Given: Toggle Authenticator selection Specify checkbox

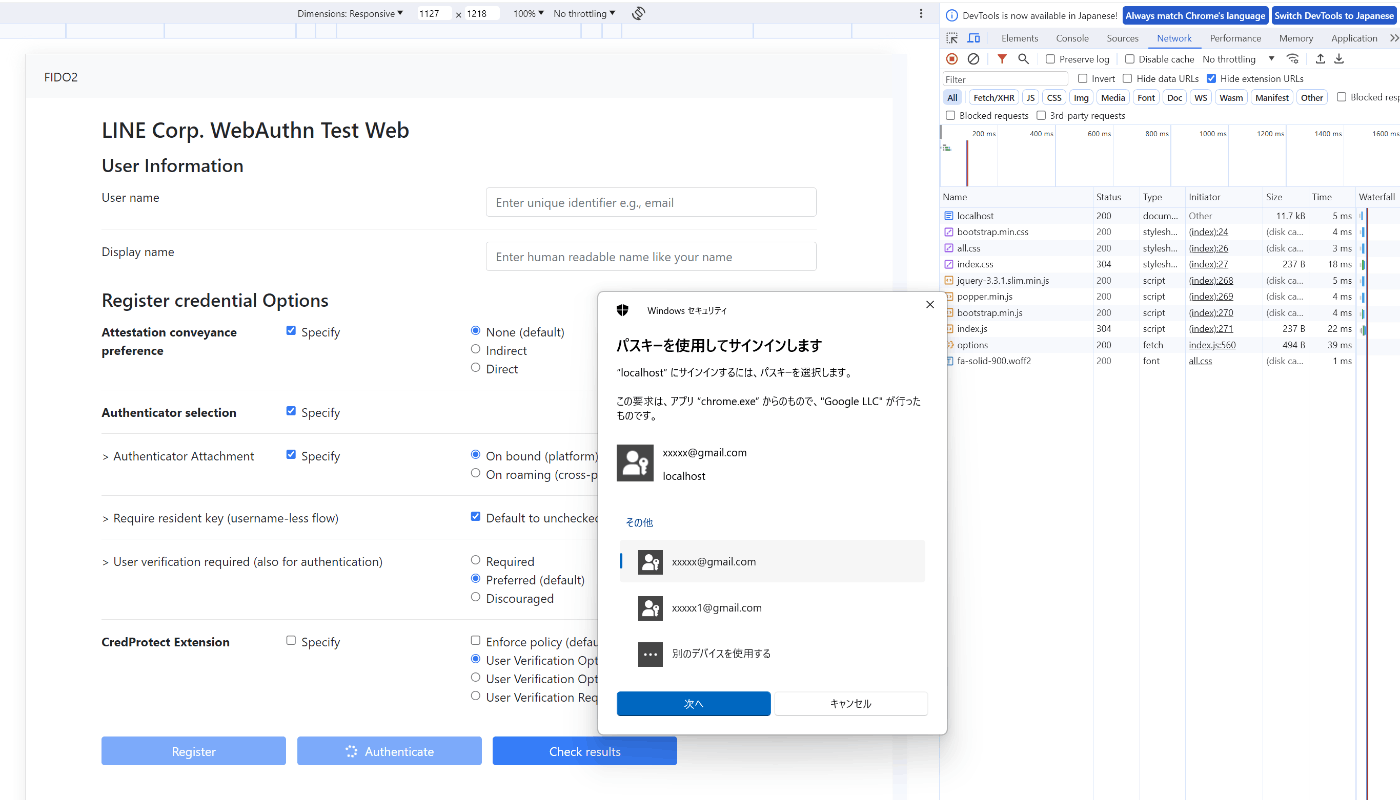Looking at the screenshot, I should [x=291, y=411].
